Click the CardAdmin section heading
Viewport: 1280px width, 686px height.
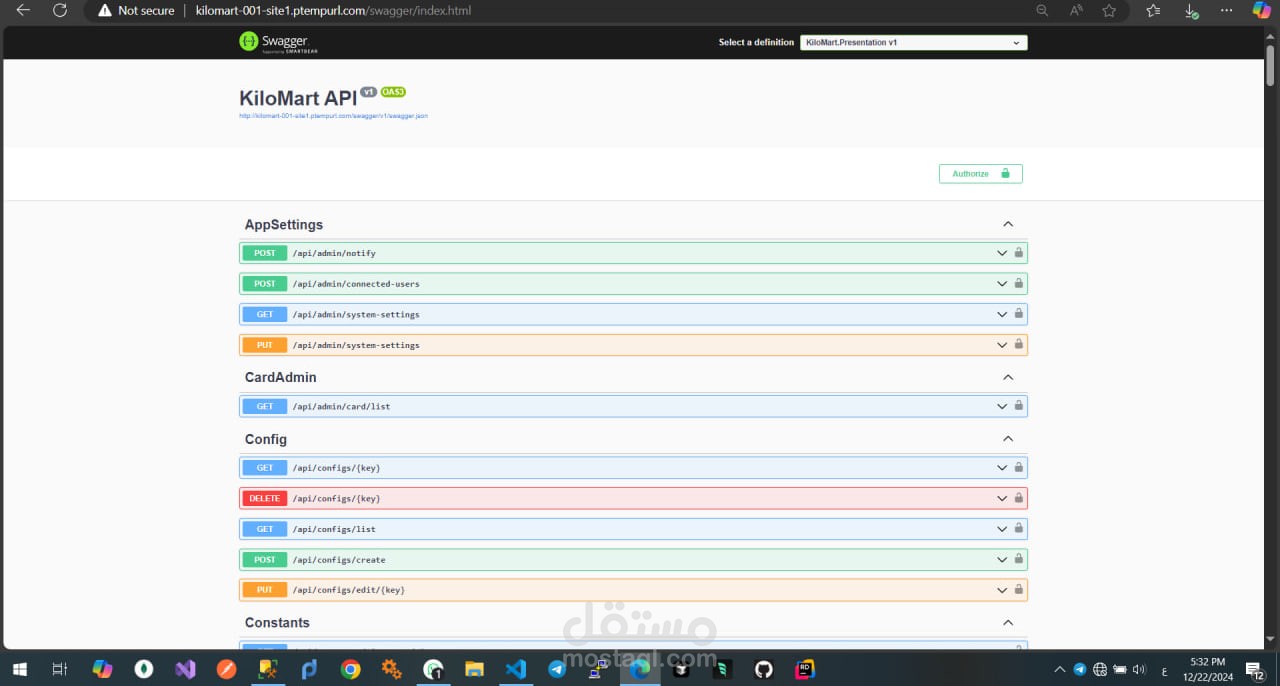coord(281,377)
